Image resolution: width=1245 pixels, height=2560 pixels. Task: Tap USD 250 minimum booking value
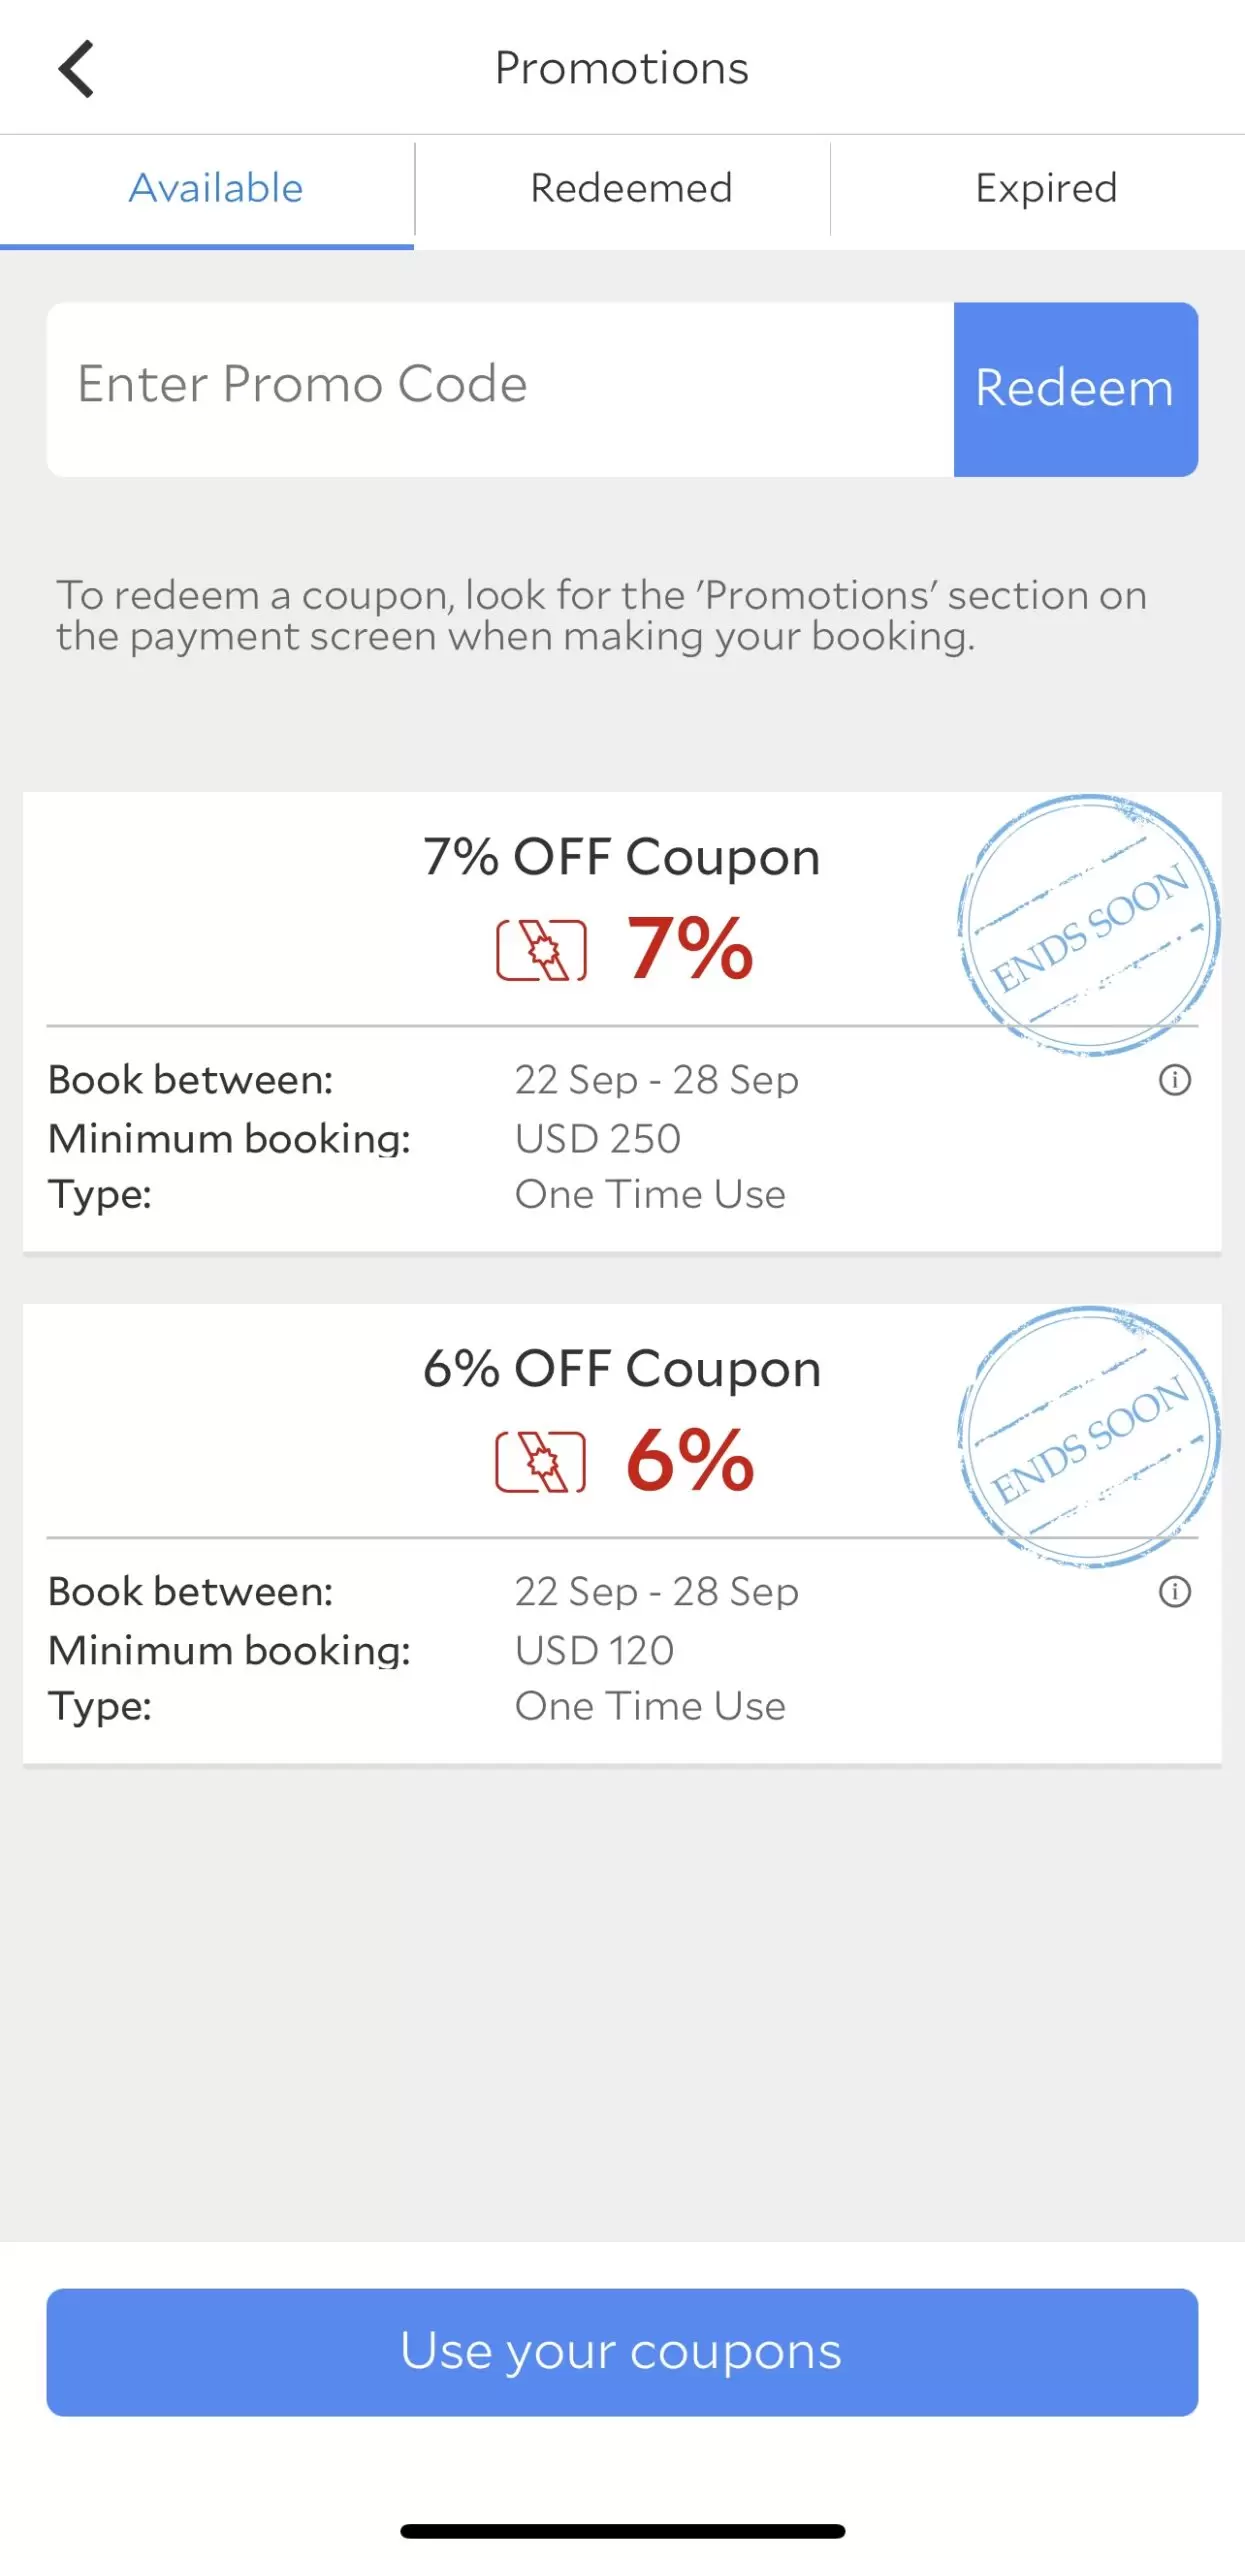click(598, 1138)
